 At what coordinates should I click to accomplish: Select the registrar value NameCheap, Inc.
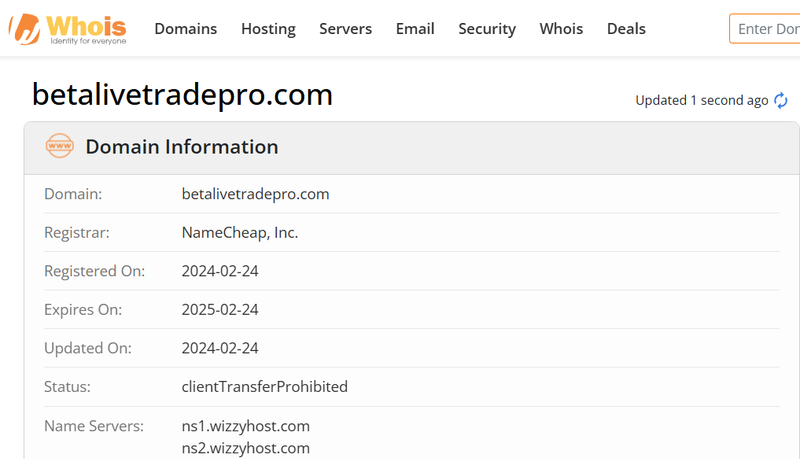pyautogui.click(x=240, y=233)
